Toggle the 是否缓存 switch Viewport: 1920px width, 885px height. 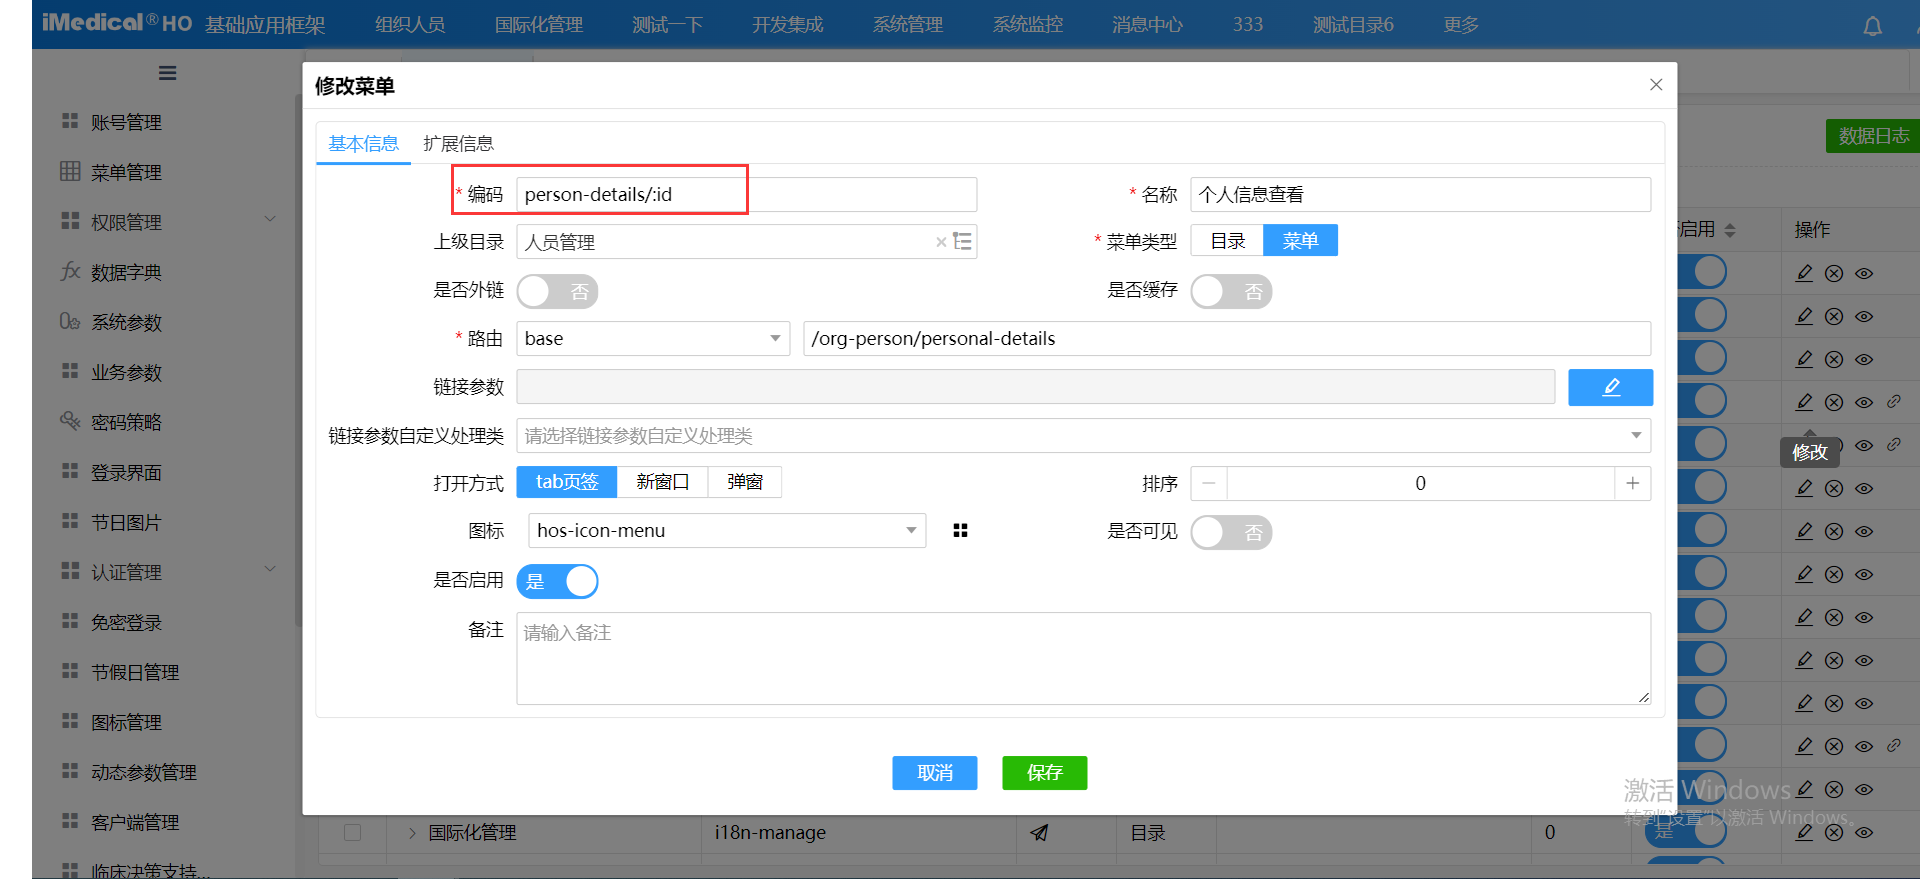(x=1231, y=292)
